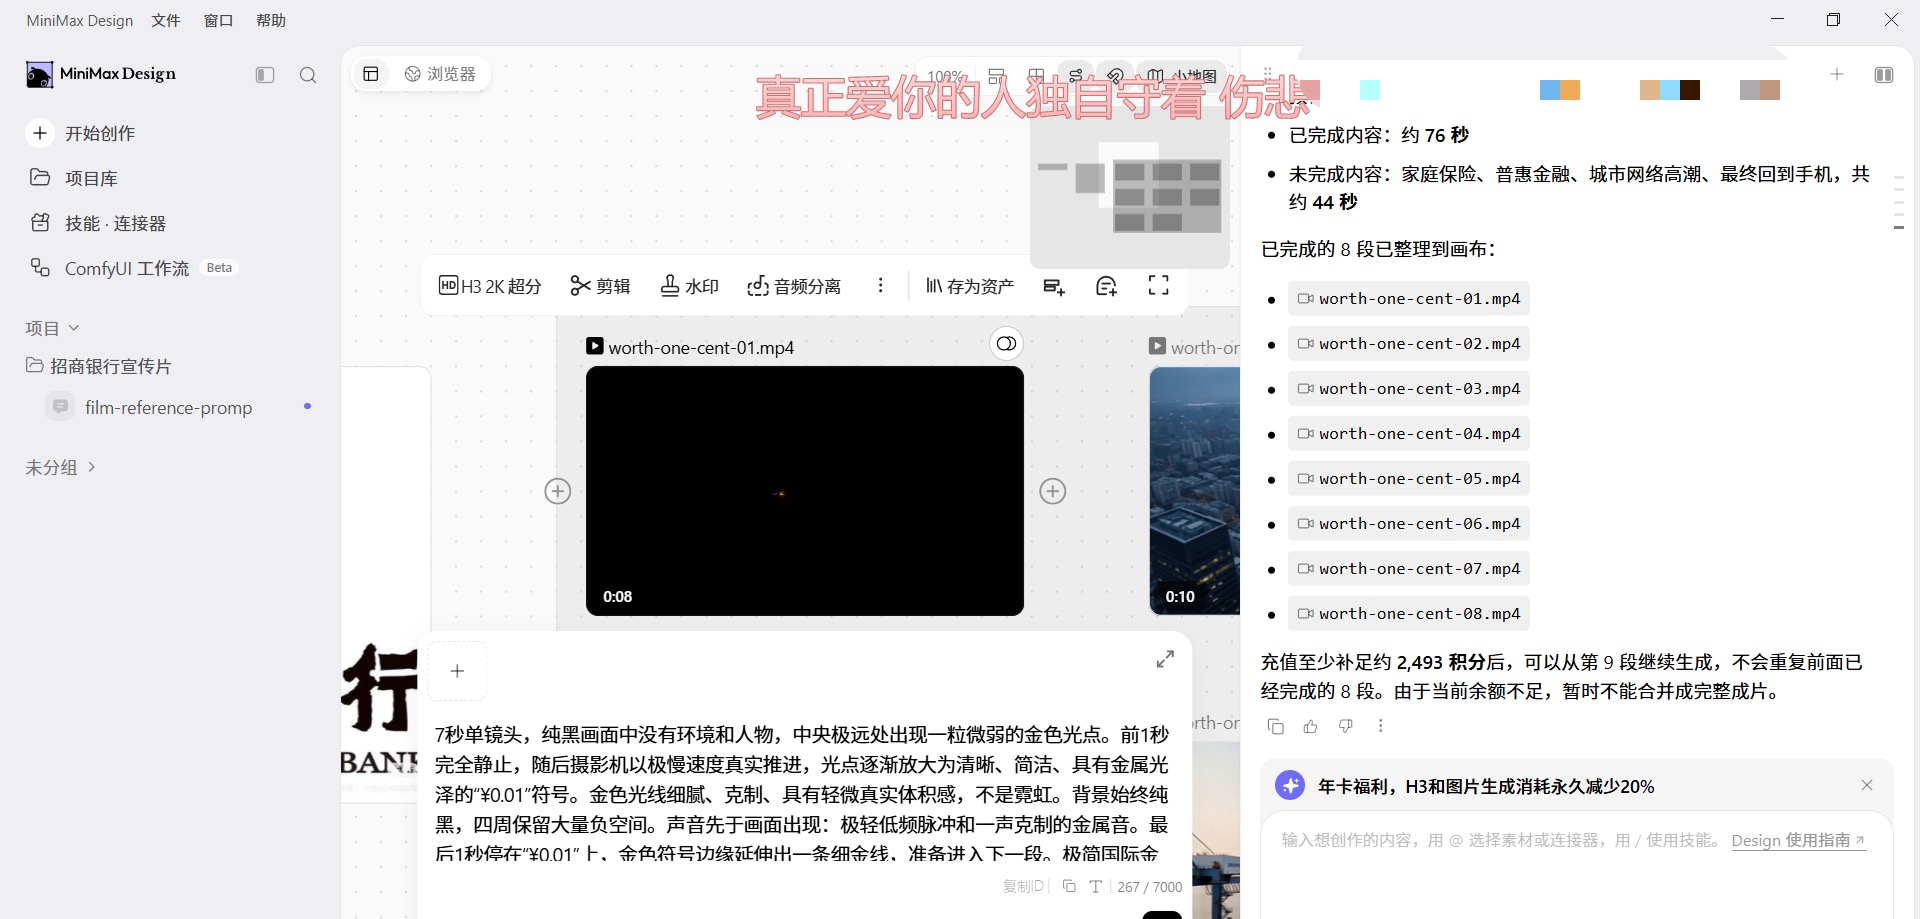Click 存为资产 save-as-asset button
The image size is (1920, 919).
pos(969,286)
